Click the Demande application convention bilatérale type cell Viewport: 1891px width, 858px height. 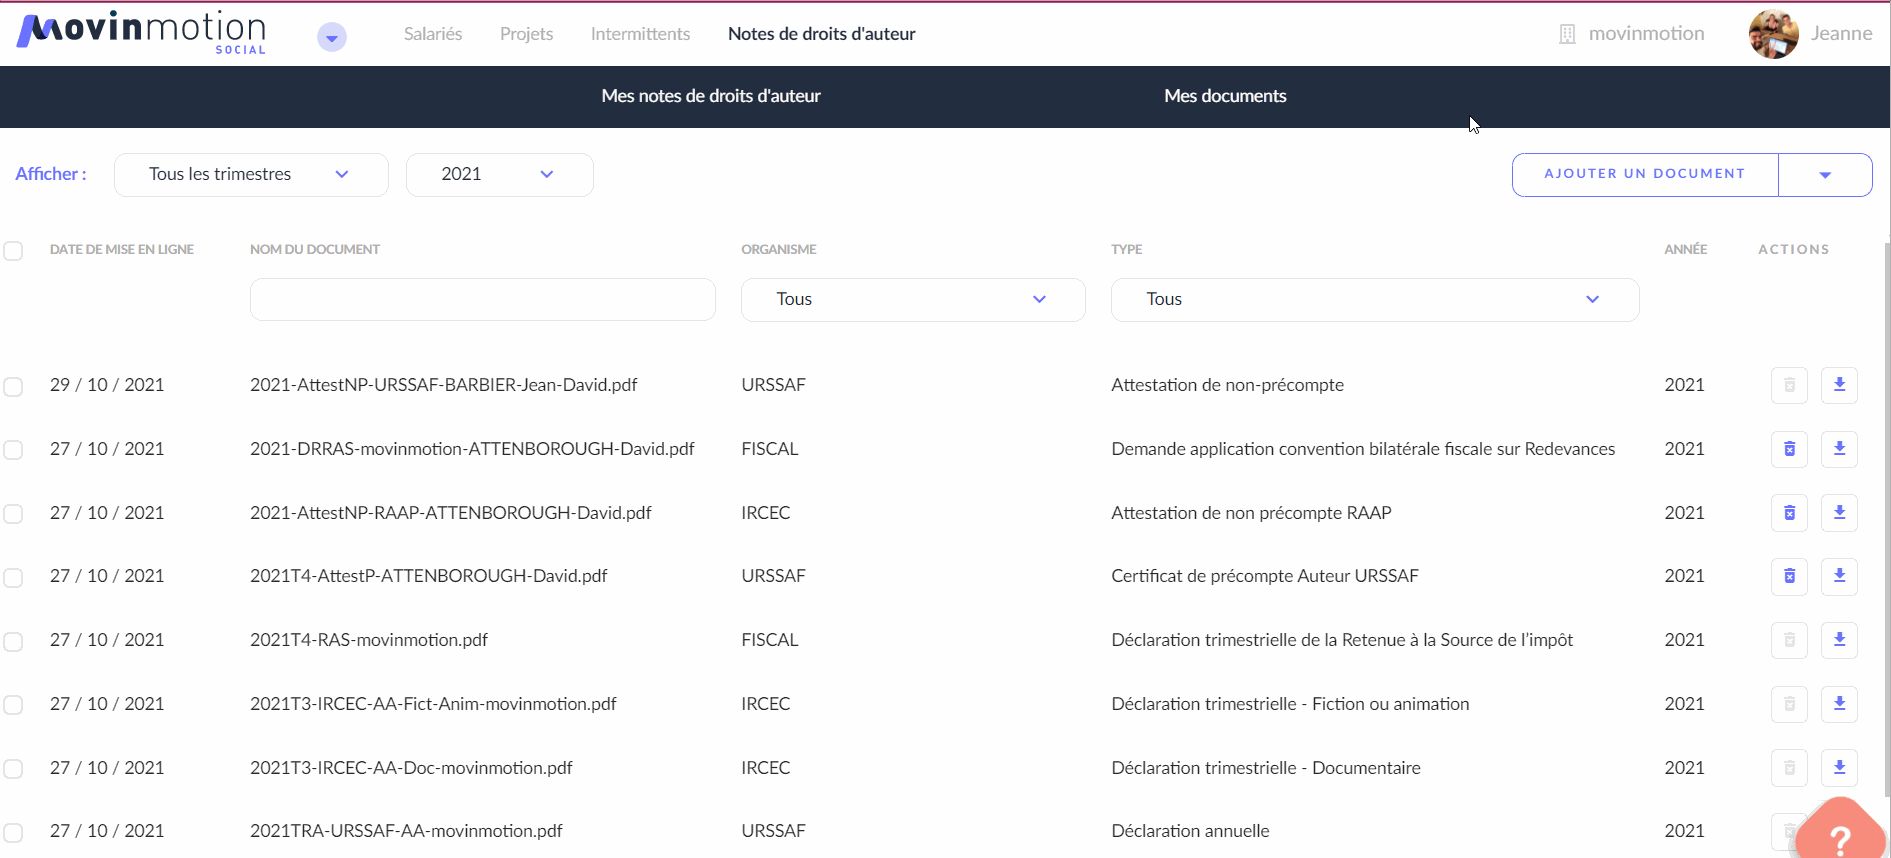point(1363,449)
